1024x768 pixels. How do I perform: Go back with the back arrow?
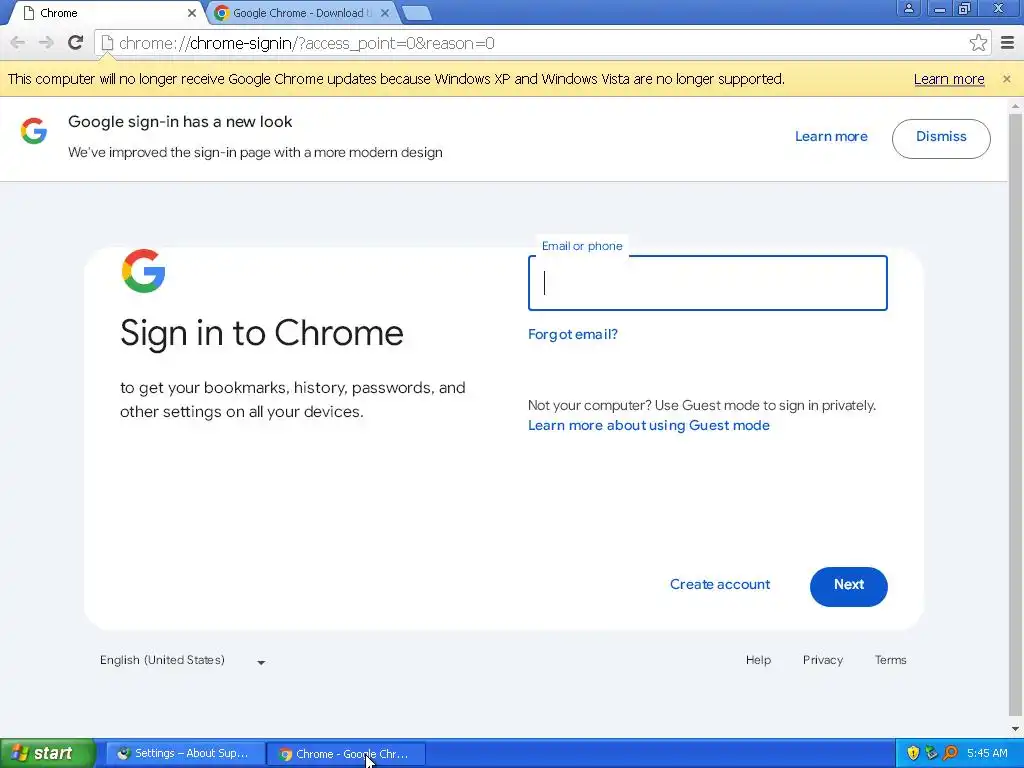[18, 43]
